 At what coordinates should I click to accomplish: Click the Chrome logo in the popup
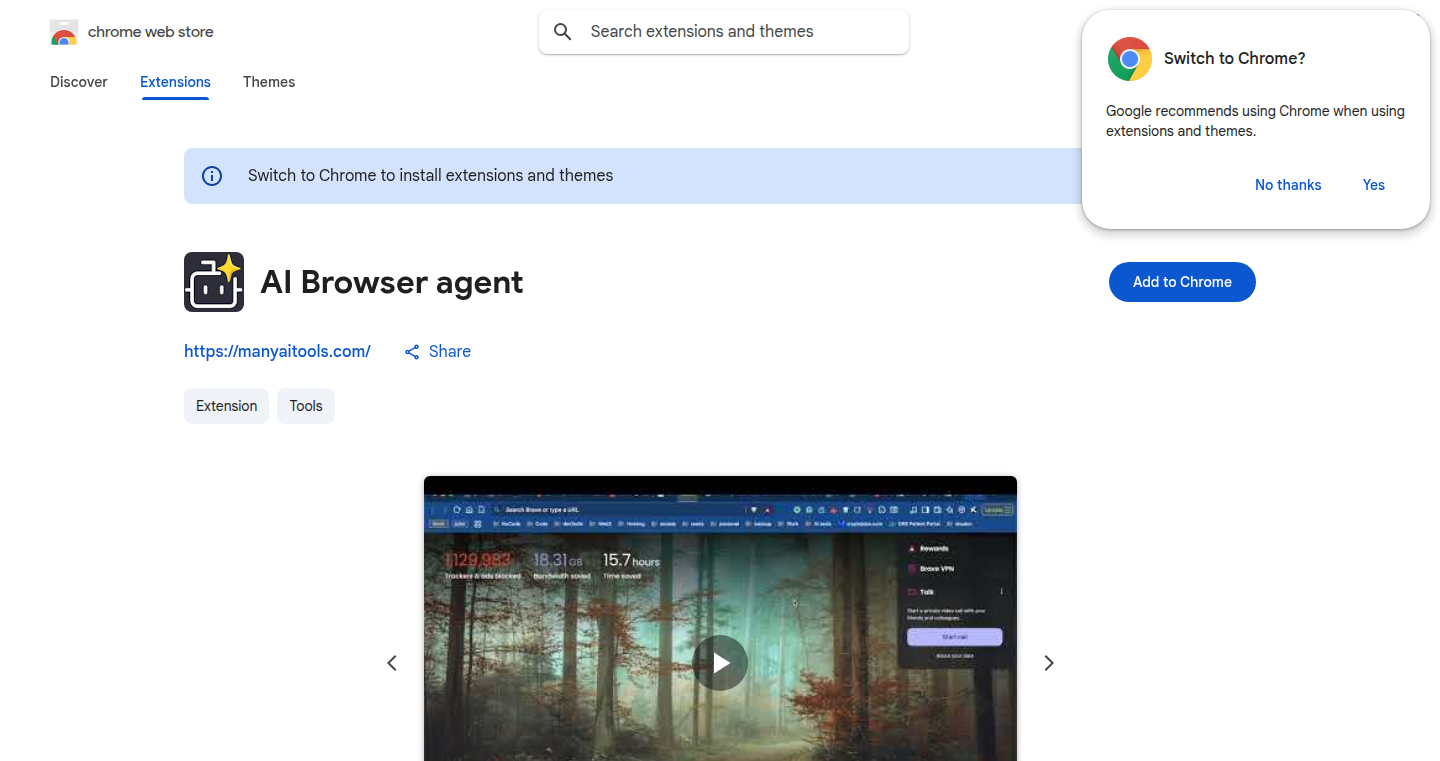click(x=1130, y=59)
